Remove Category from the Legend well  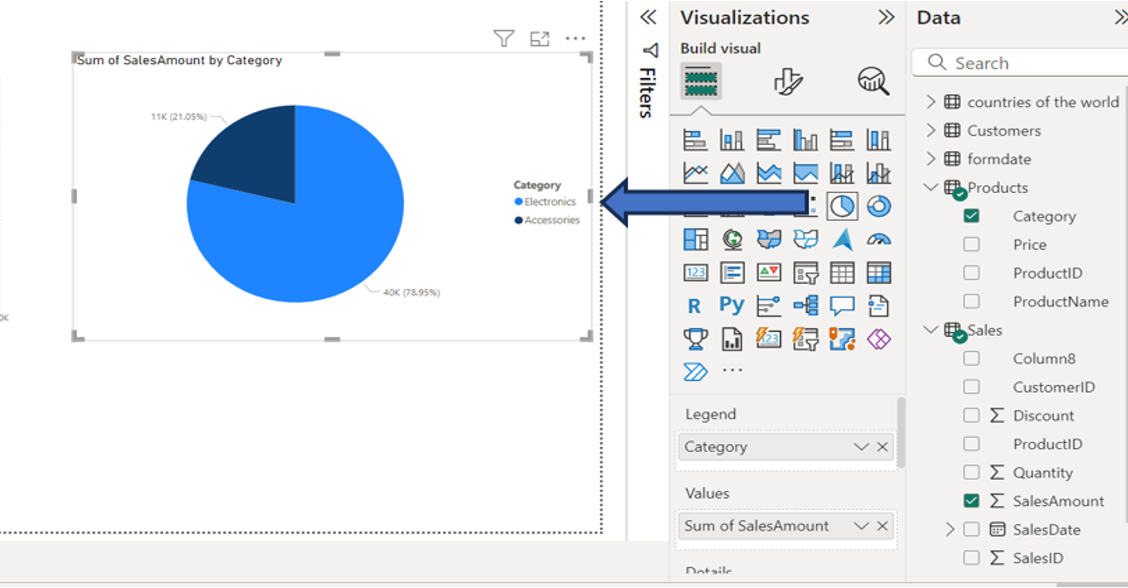tap(882, 446)
